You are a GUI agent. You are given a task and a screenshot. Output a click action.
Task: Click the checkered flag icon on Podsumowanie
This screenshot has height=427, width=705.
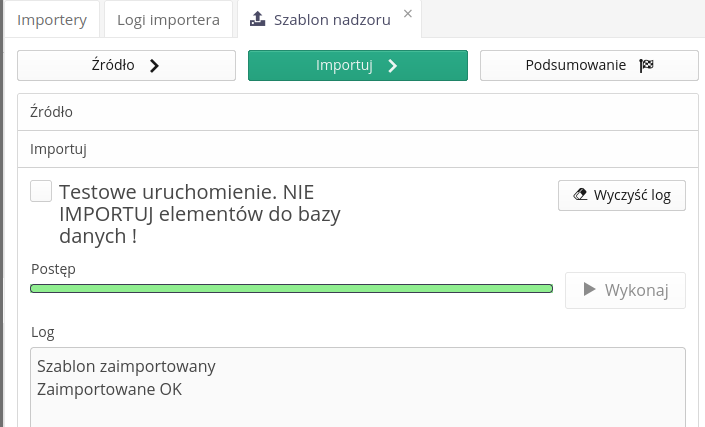coord(646,66)
